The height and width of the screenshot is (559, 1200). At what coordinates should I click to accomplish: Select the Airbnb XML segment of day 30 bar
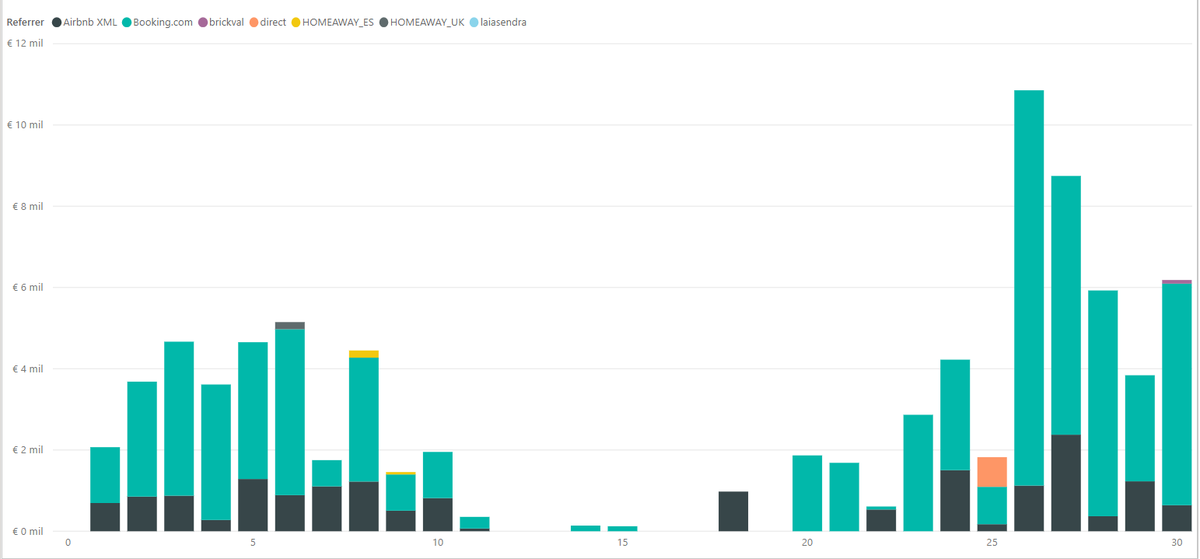(1177, 518)
